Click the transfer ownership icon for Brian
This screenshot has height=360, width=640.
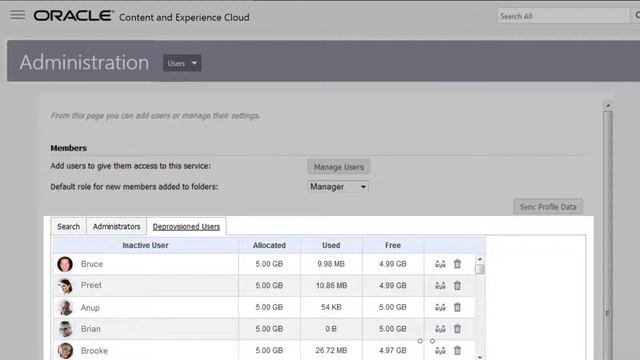point(440,329)
